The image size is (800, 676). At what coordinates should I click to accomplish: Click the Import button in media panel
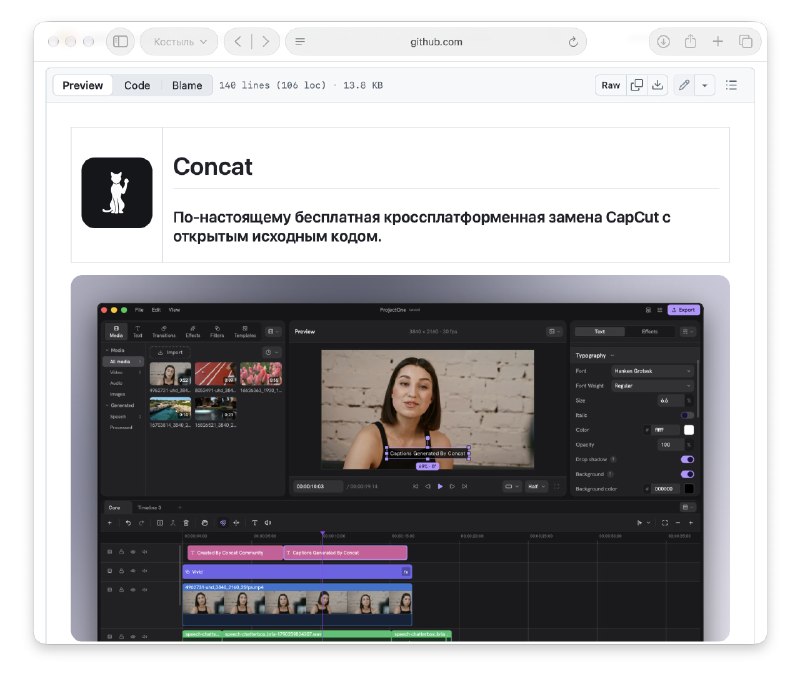pyautogui.click(x=170, y=352)
